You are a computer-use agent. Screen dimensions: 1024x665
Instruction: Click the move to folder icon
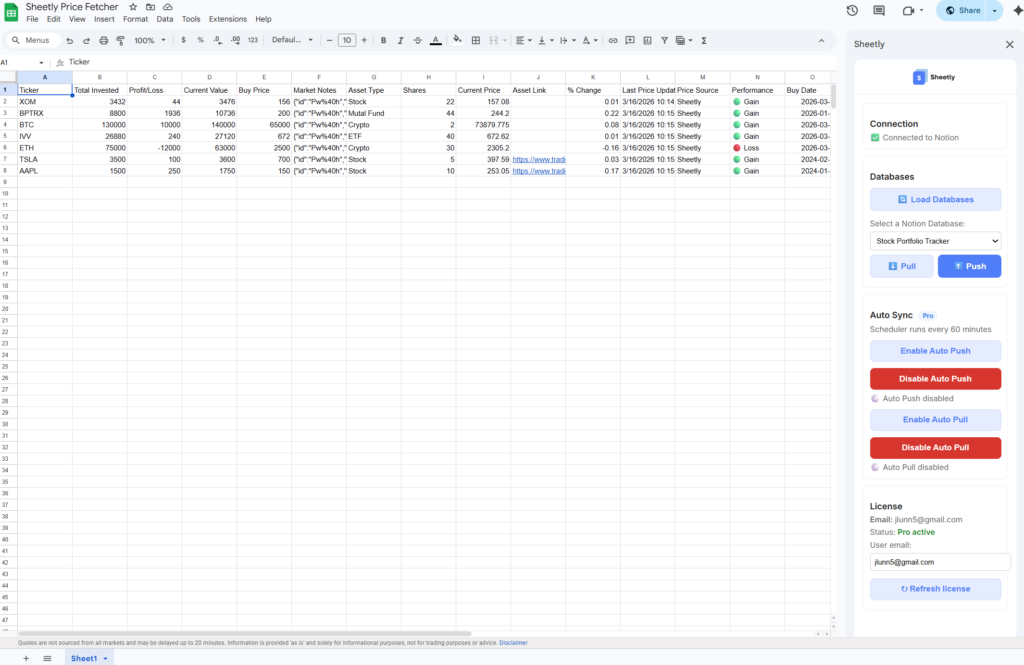click(150, 7)
